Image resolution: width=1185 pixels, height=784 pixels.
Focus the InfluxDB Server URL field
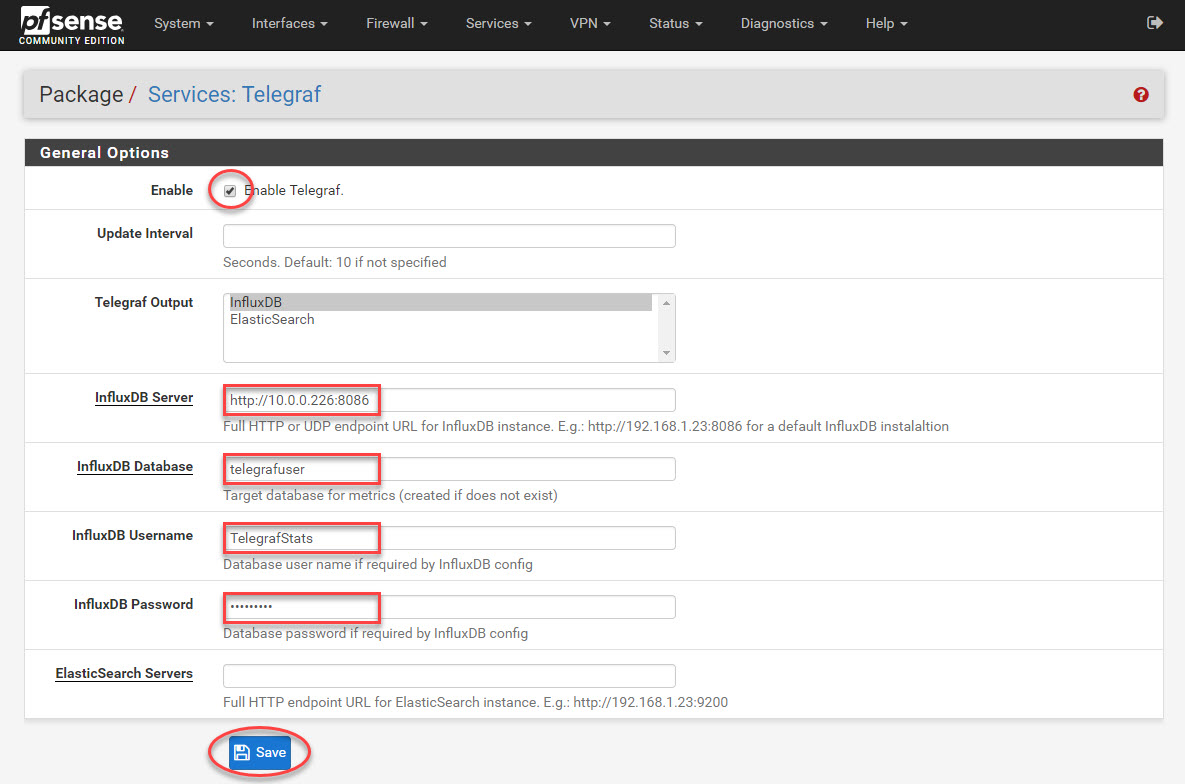coord(449,400)
